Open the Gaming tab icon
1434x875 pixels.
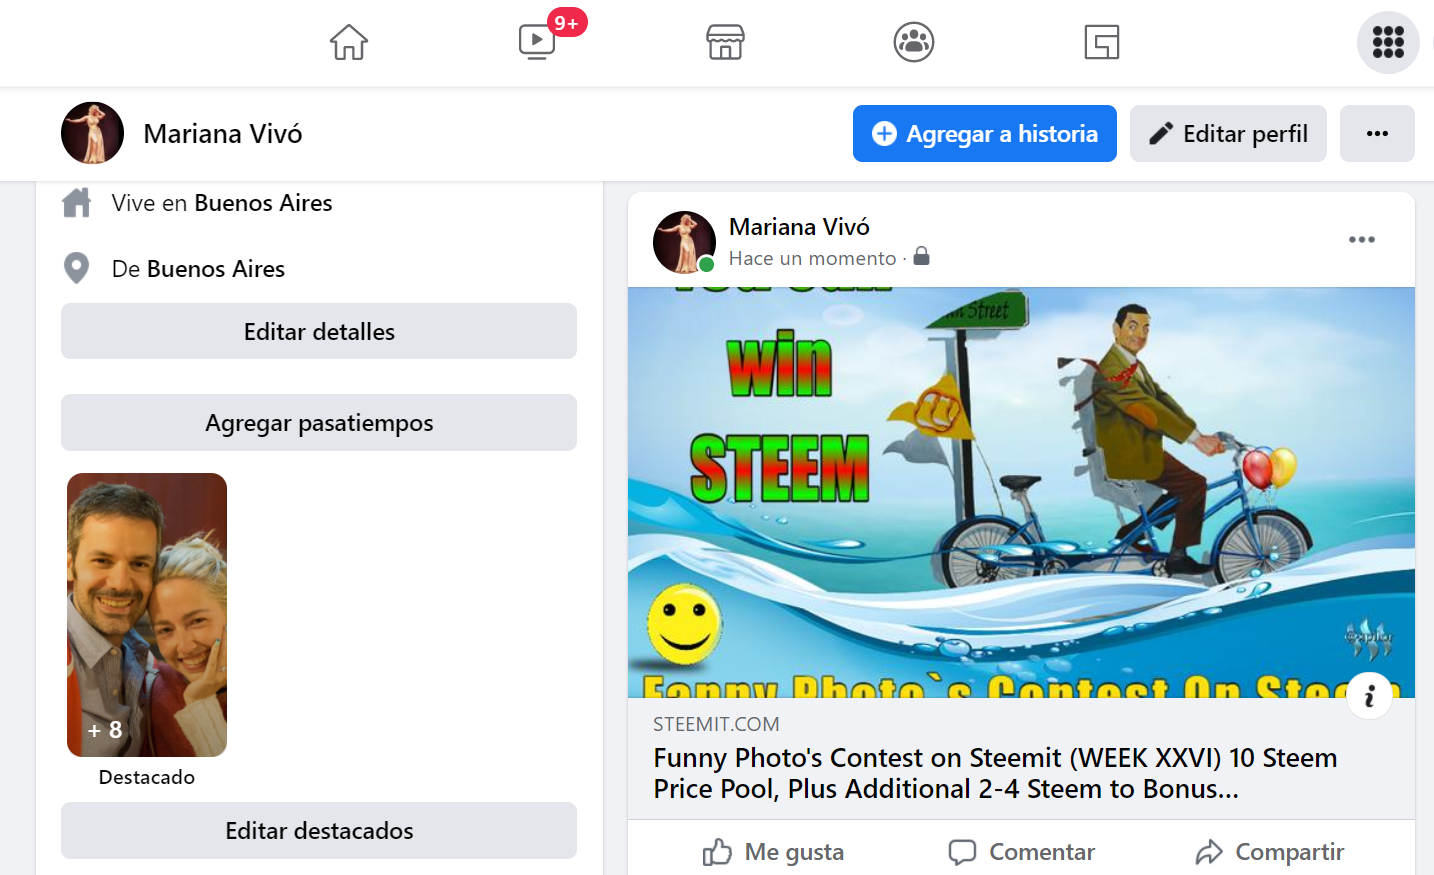pos(1102,42)
